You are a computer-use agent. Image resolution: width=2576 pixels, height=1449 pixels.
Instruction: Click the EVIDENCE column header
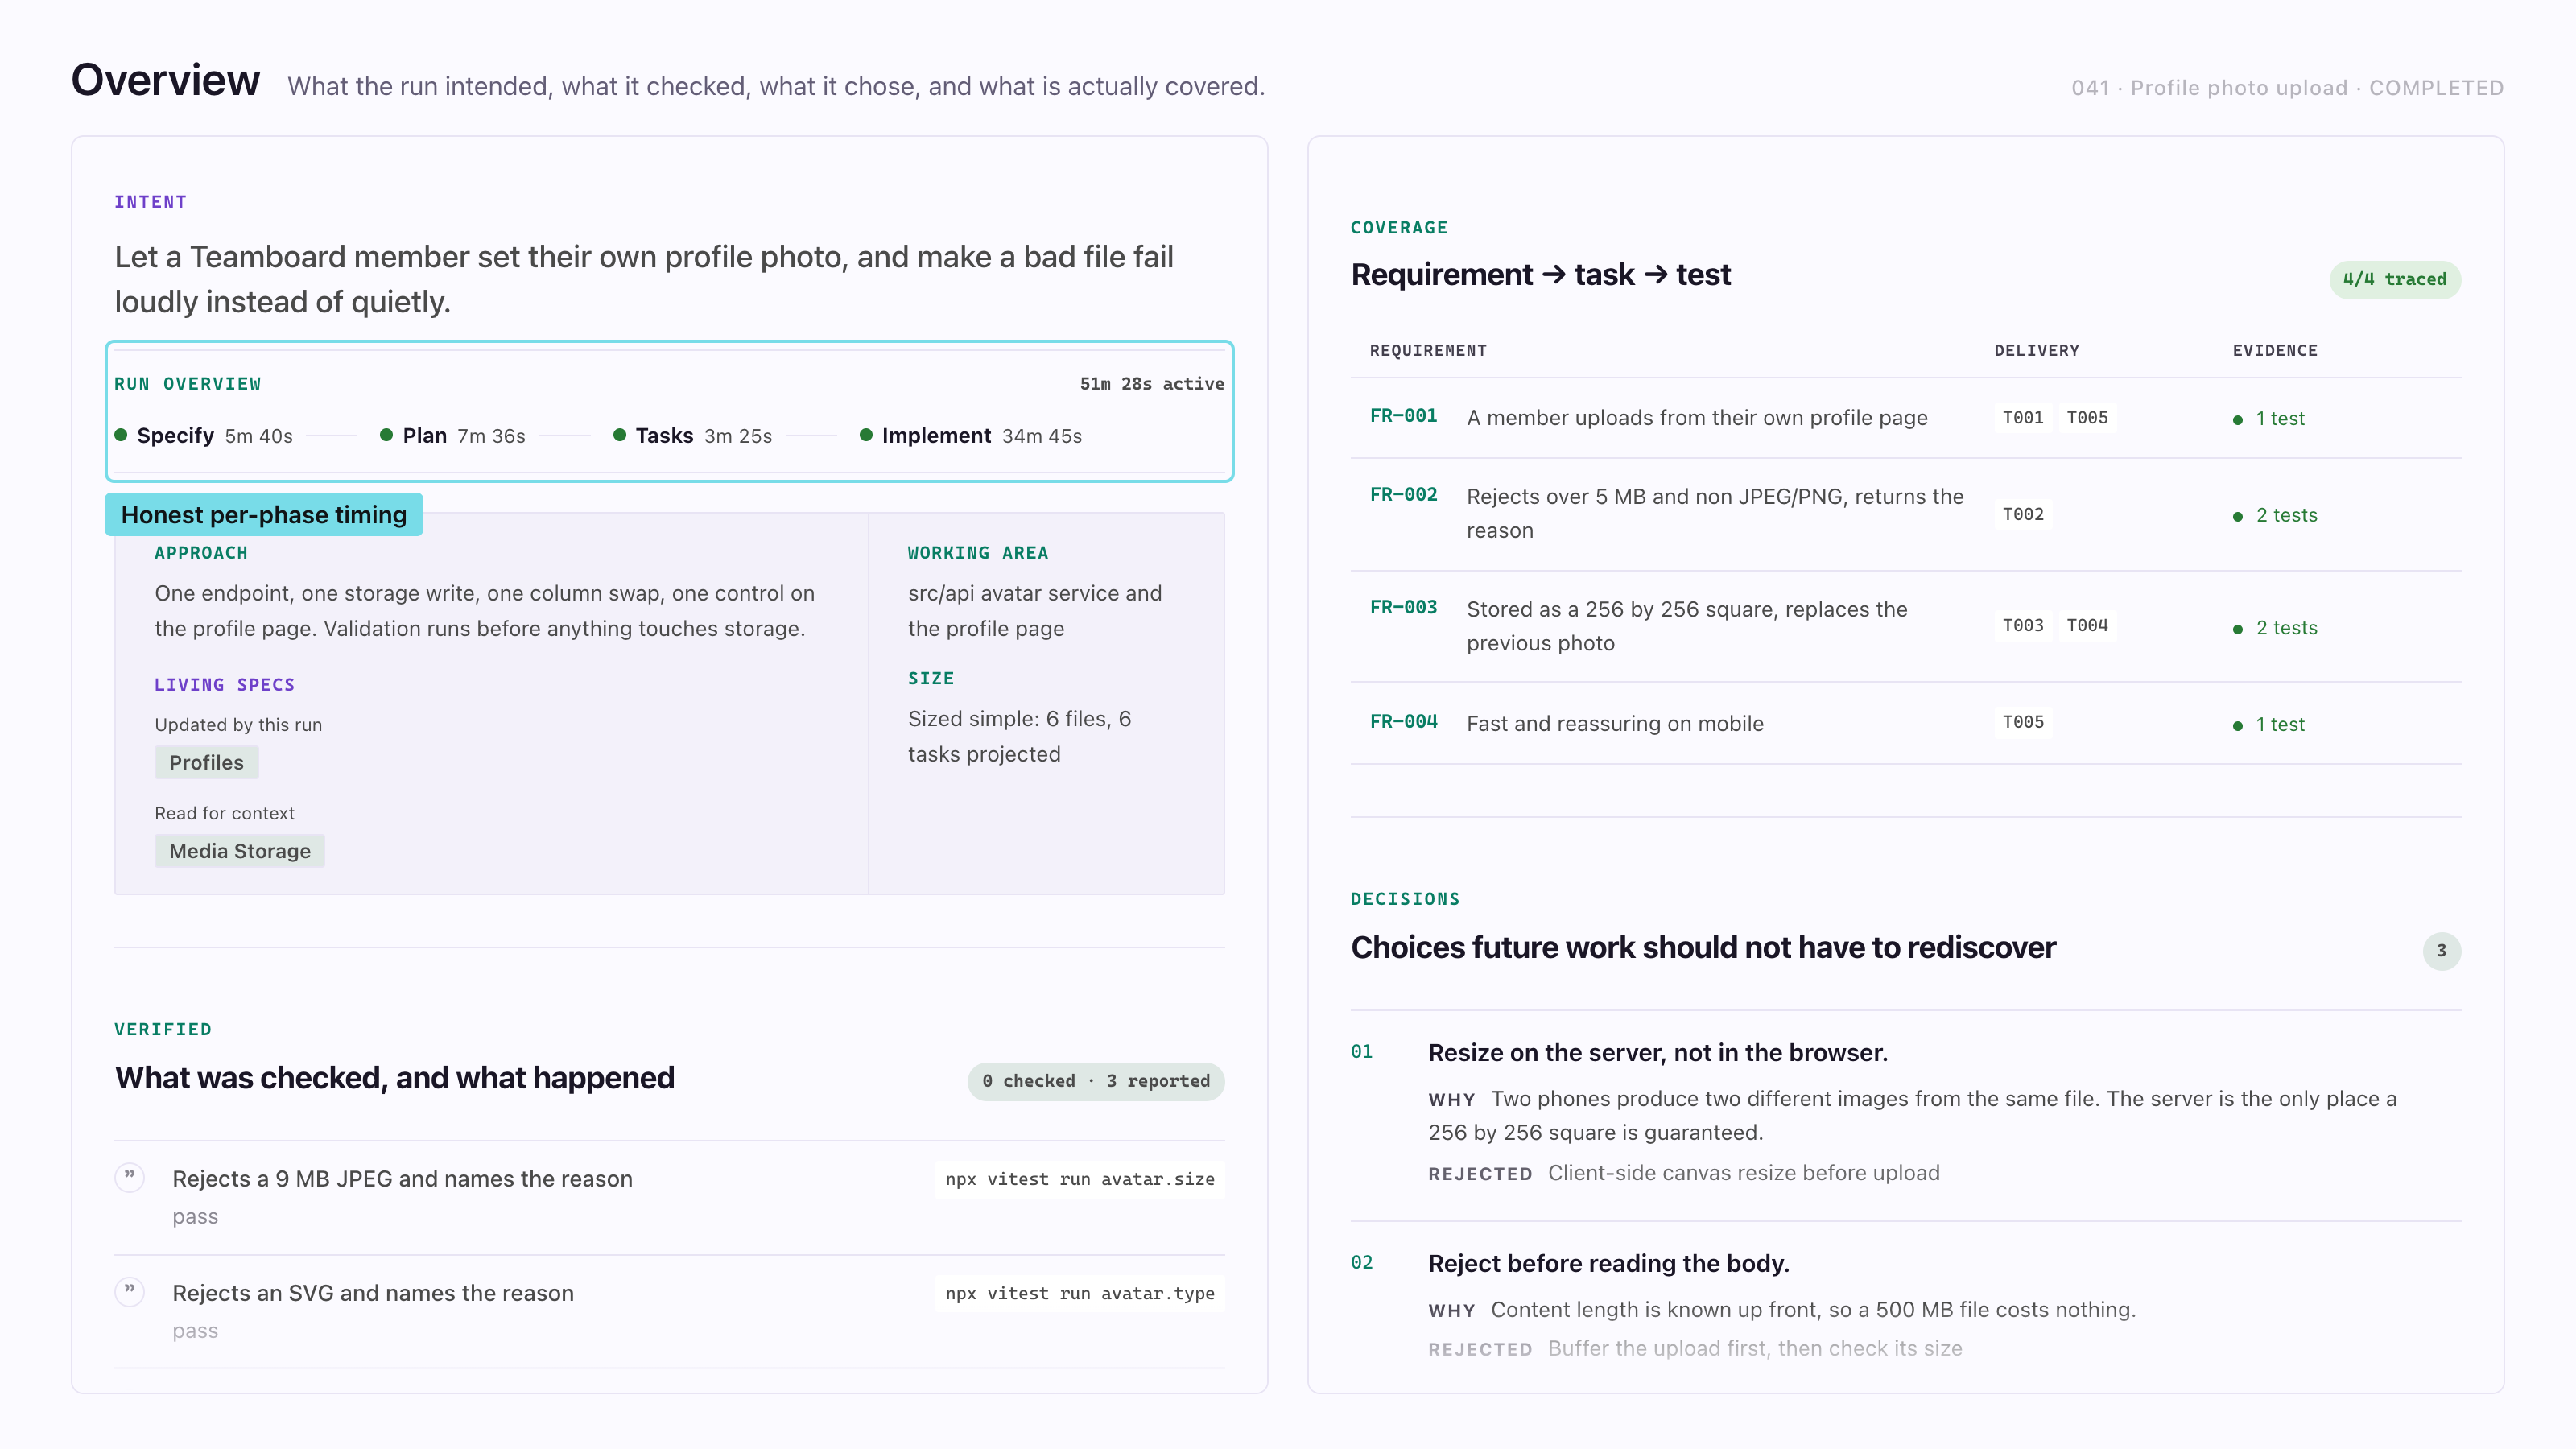(2275, 351)
